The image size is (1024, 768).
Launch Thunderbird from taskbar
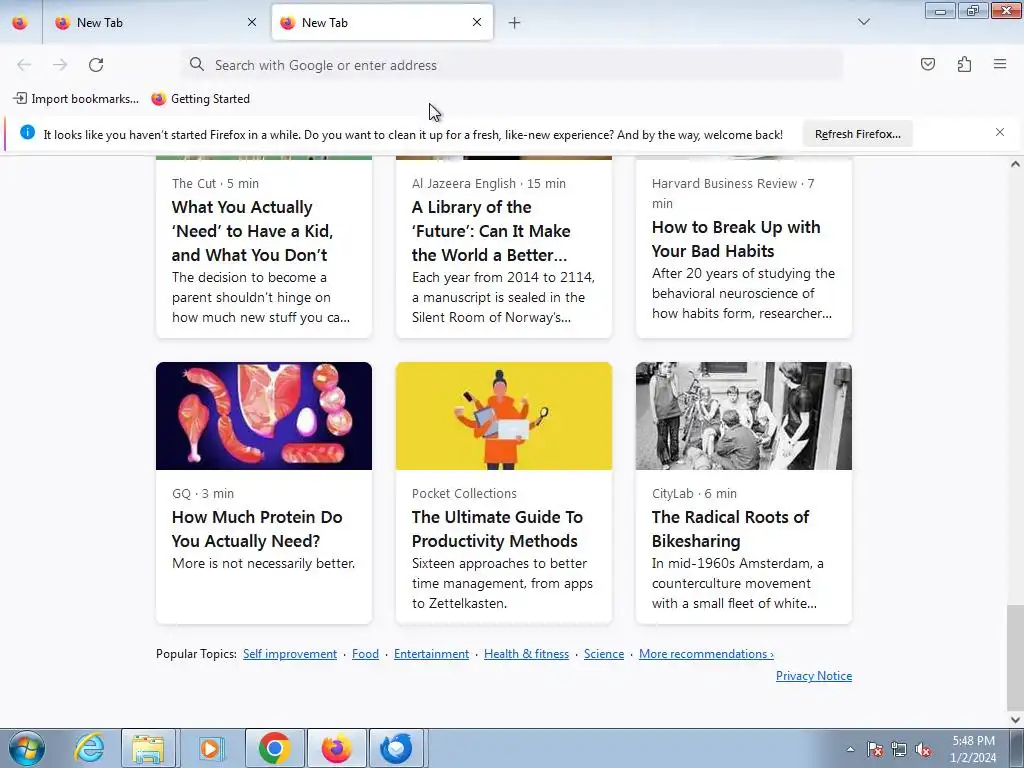[x=396, y=748]
